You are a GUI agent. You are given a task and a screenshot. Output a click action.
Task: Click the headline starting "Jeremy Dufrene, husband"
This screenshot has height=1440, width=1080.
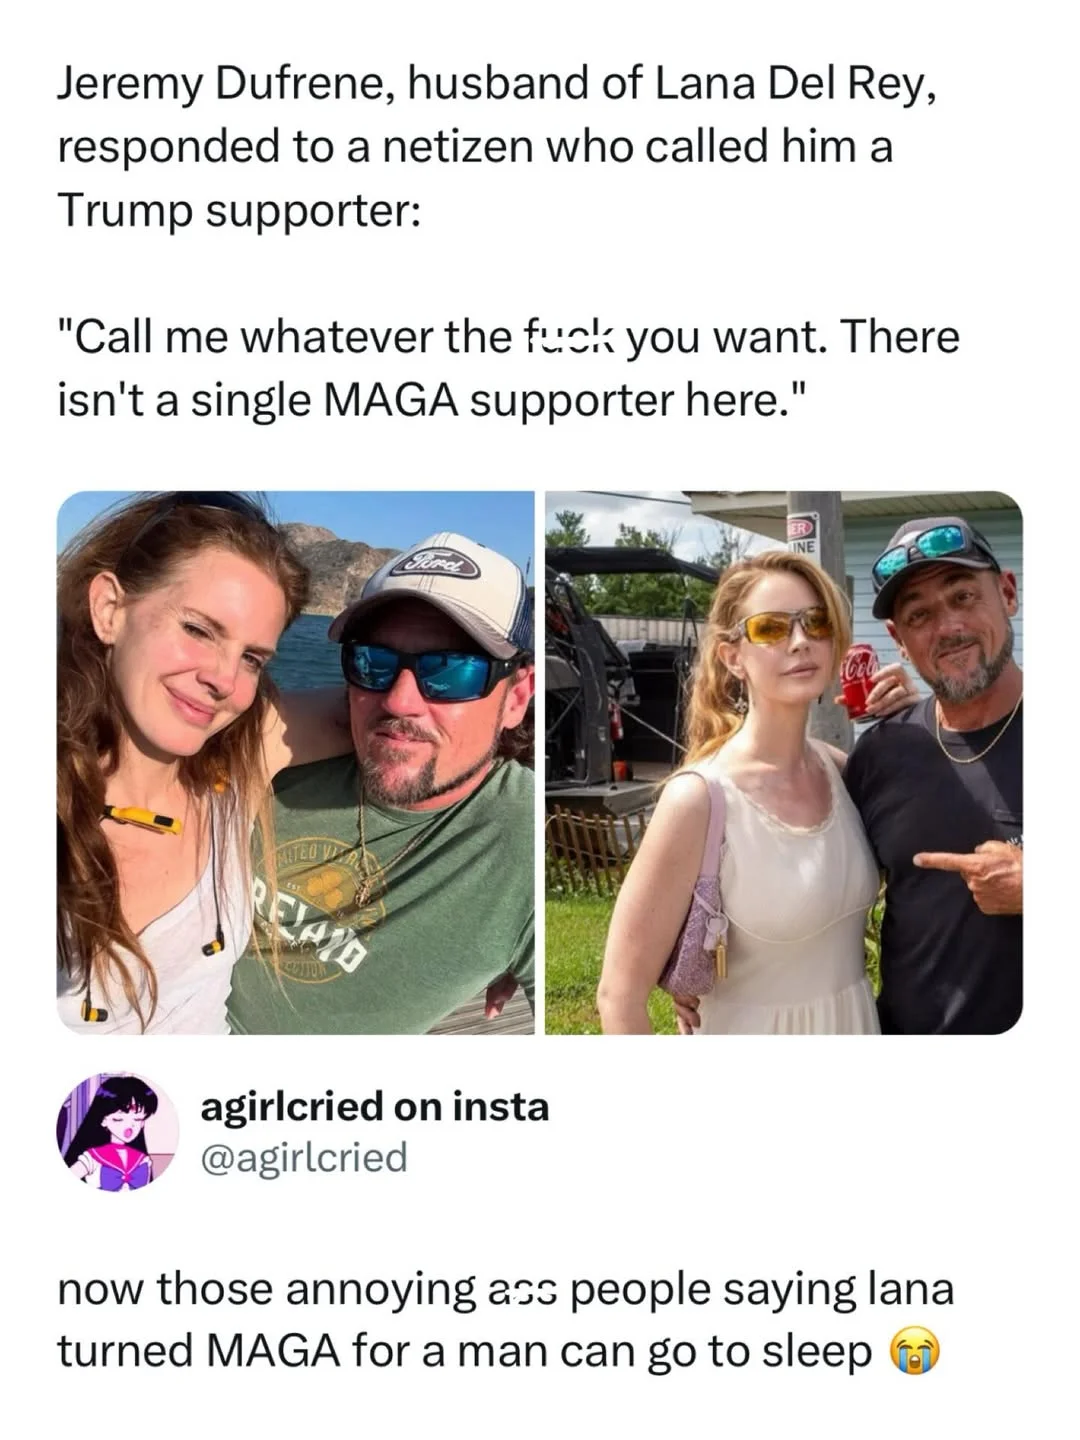point(497,86)
